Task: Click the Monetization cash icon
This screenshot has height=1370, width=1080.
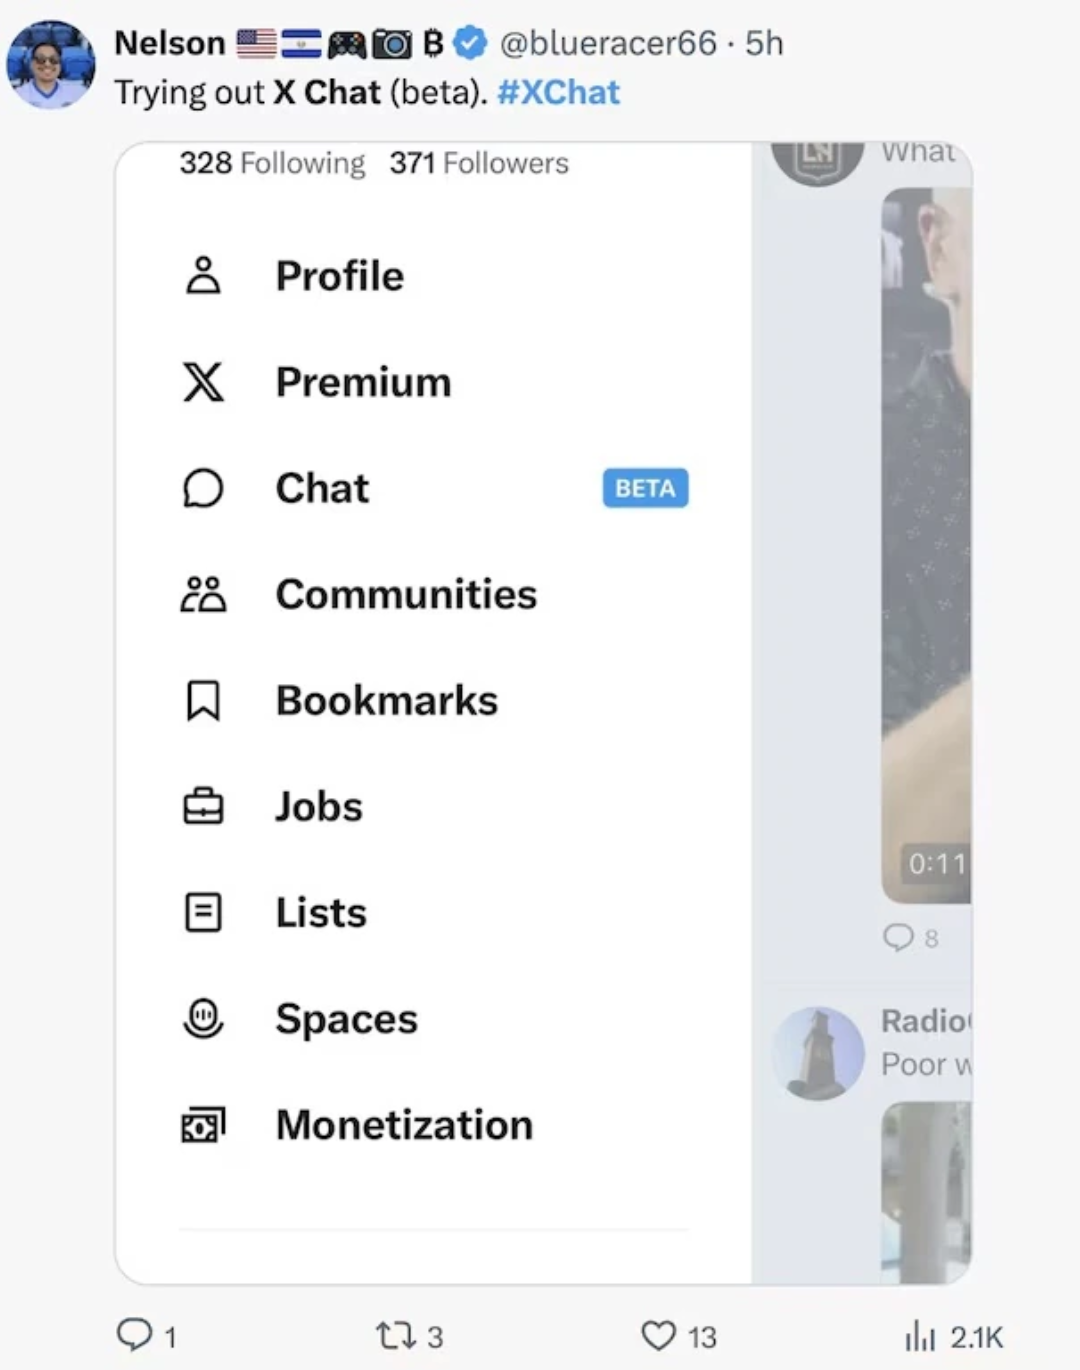Action: pos(203,1125)
